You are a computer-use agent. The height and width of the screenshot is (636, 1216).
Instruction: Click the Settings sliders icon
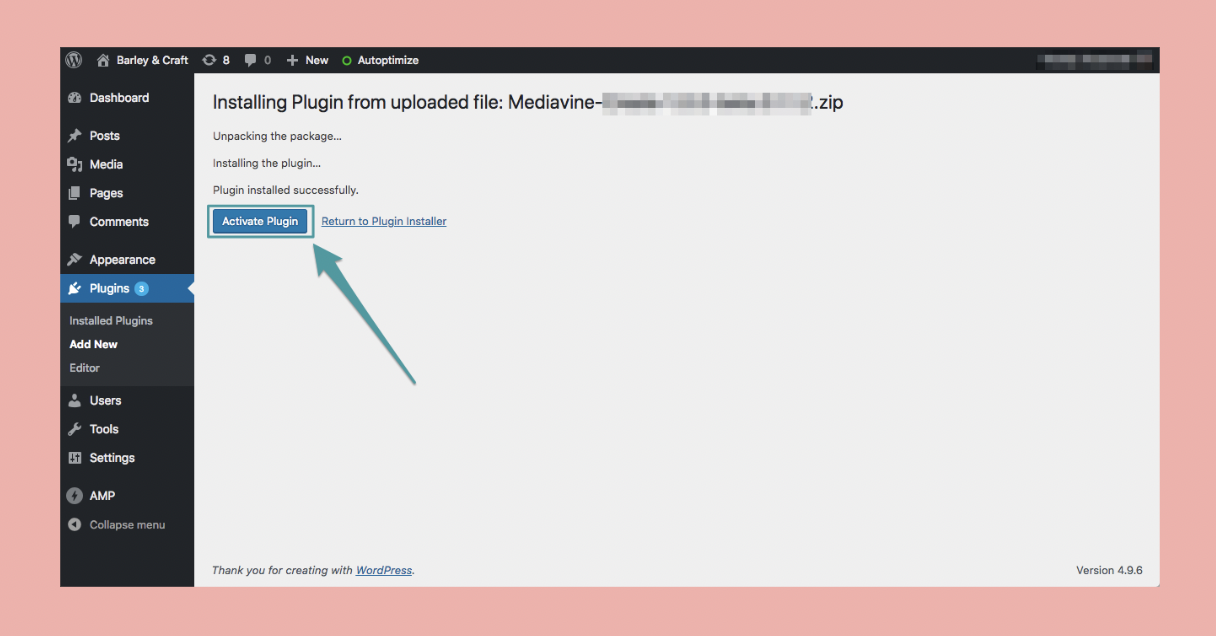[x=74, y=458]
